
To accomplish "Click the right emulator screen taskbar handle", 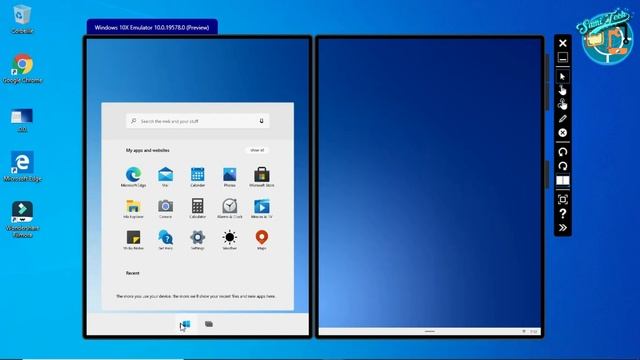I will [x=429, y=331].
